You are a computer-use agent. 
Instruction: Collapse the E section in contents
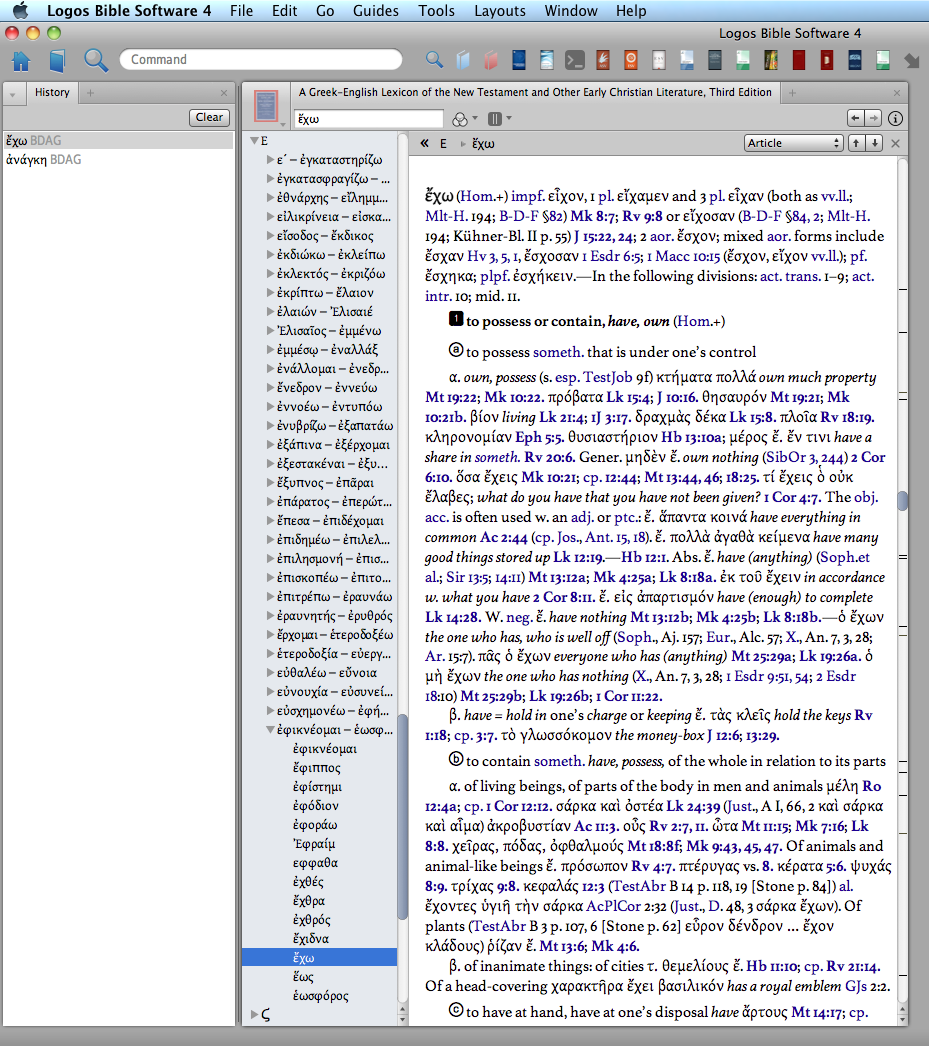pyautogui.click(x=254, y=141)
